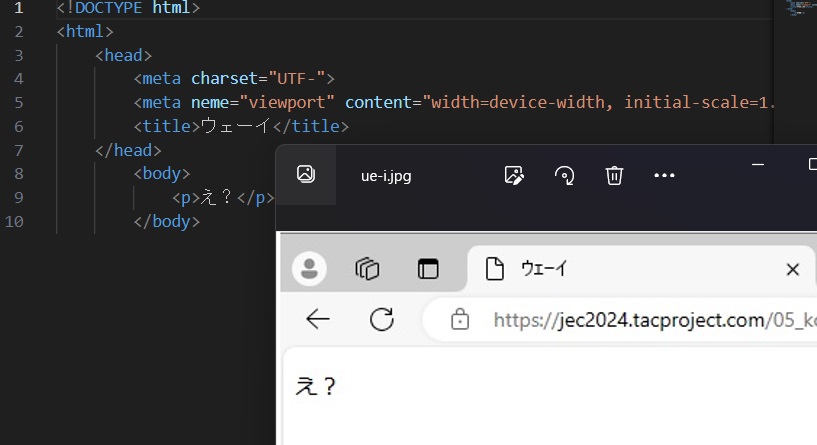
Task: Open the browser Workspaces icon
Action: coord(368,268)
